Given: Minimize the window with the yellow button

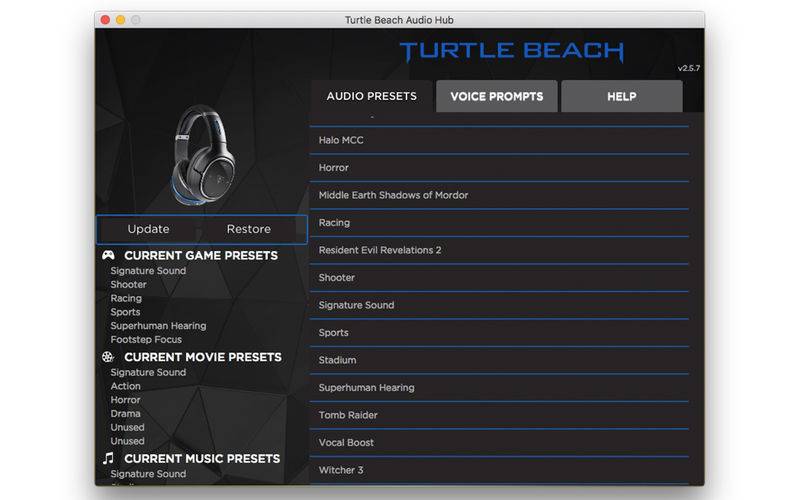Looking at the screenshot, I should point(120,20).
